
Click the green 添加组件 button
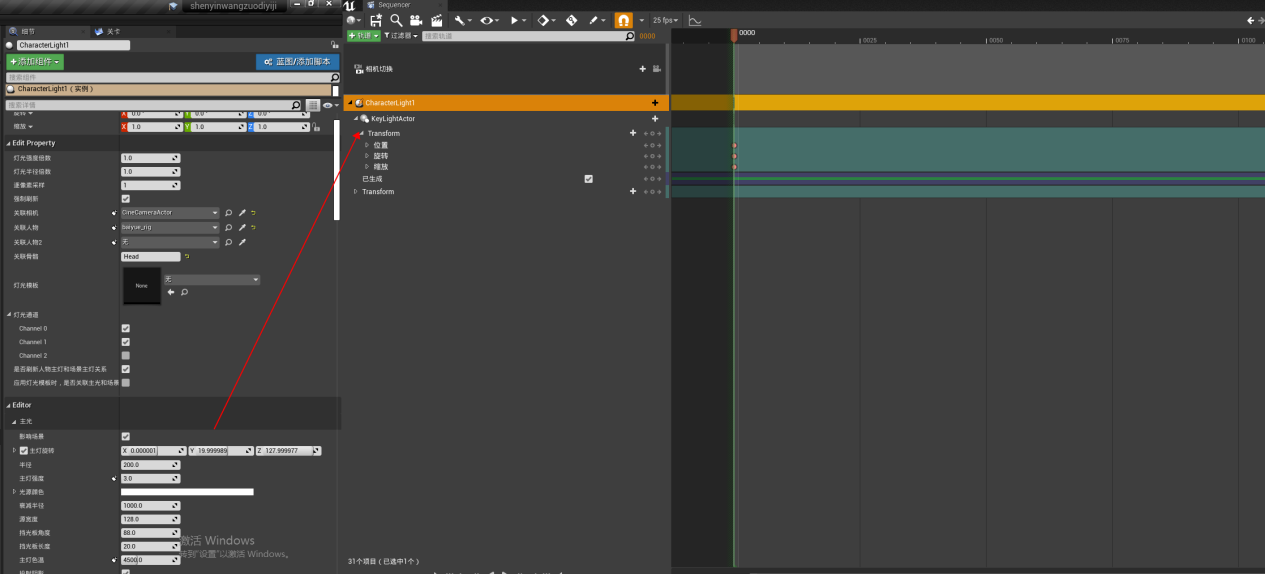(x=35, y=62)
